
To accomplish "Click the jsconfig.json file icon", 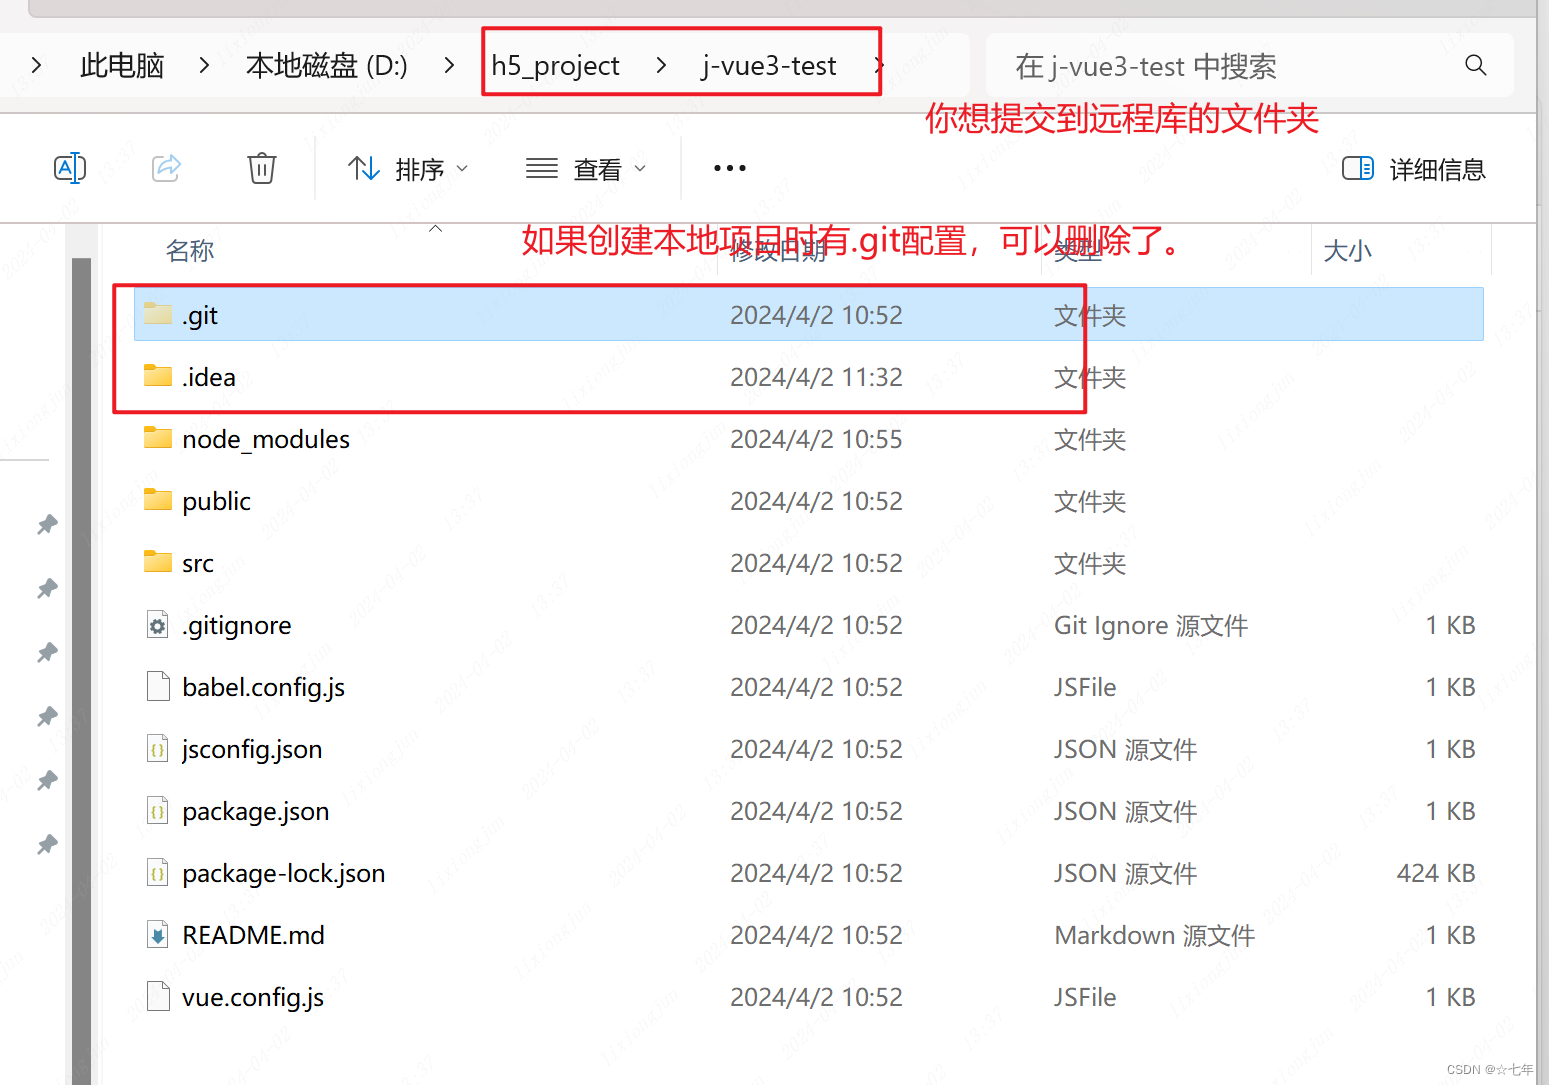I will click(158, 749).
